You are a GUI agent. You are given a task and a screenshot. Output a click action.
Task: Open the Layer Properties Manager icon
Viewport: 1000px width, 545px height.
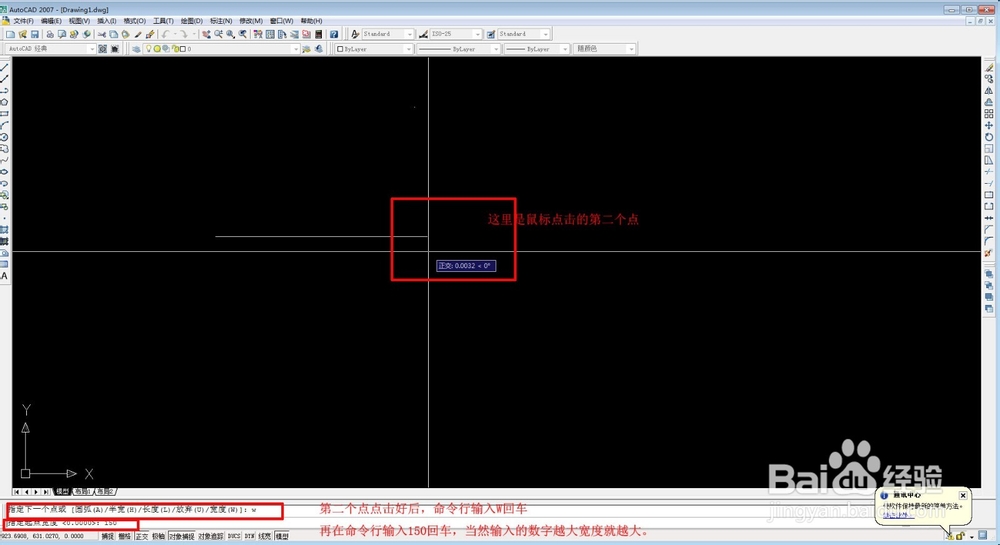click(136, 48)
